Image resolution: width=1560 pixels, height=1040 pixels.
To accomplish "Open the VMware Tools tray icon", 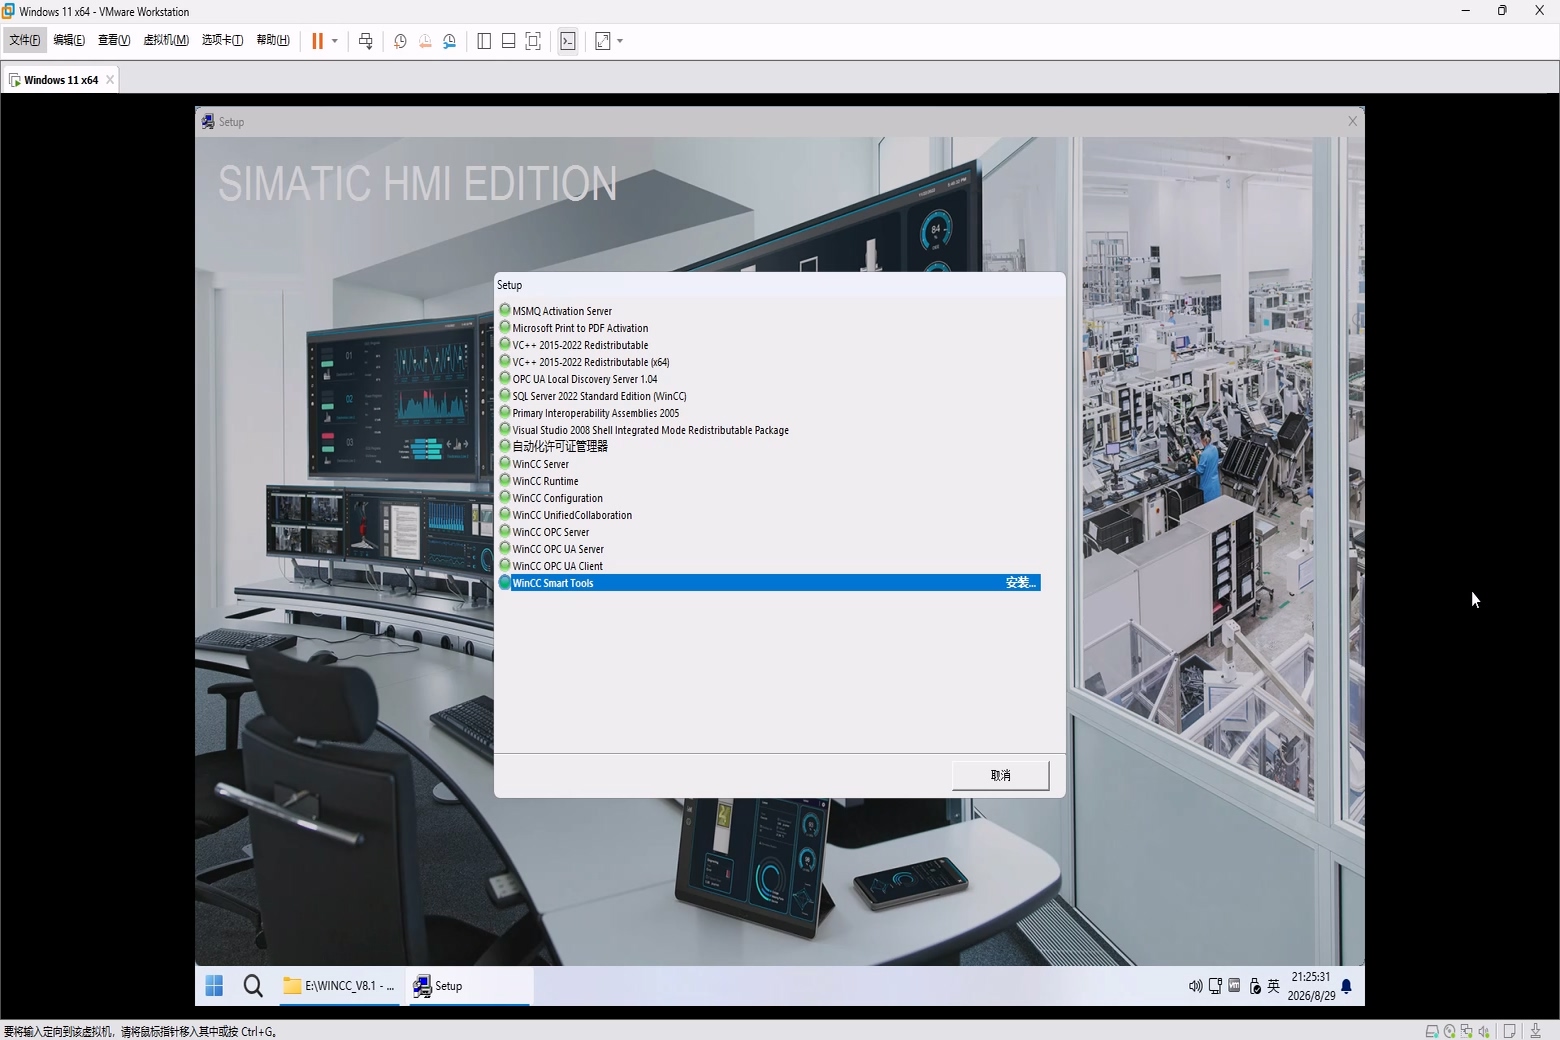I will [x=1234, y=986].
